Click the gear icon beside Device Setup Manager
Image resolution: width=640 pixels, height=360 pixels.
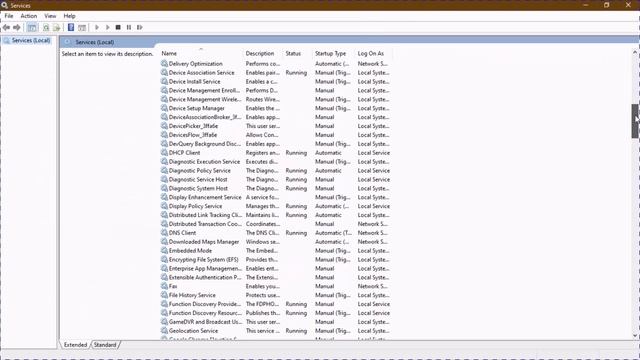(x=164, y=108)
